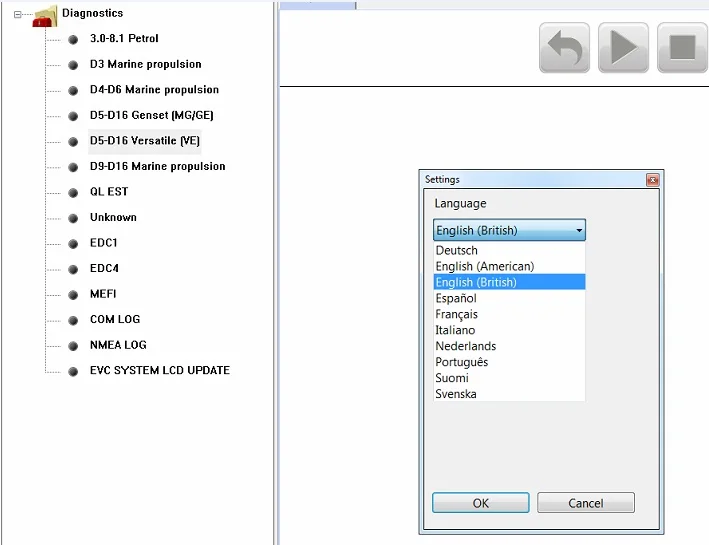
Task: Click the bullet icon beside EDC4
Action: click(x=73, y=270)
